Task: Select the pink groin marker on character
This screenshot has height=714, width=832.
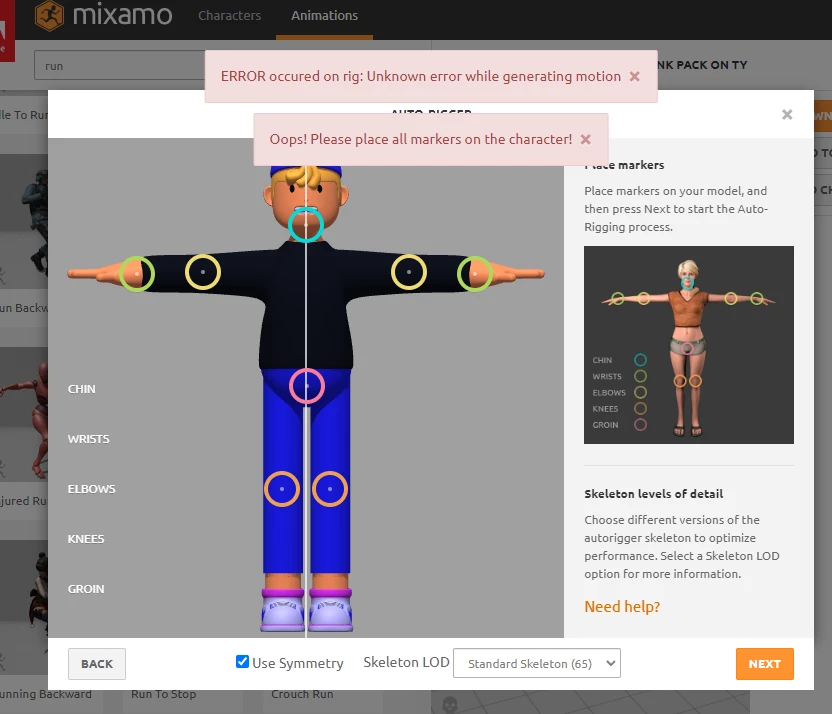Action: click(307, 386)
